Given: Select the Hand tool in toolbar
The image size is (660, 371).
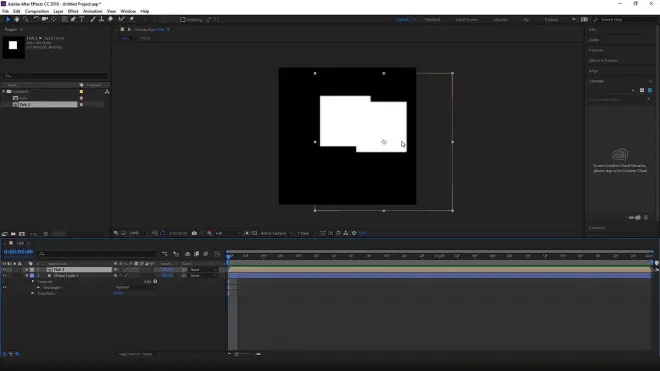Looking at the screenshot, I should click(16, 19).
